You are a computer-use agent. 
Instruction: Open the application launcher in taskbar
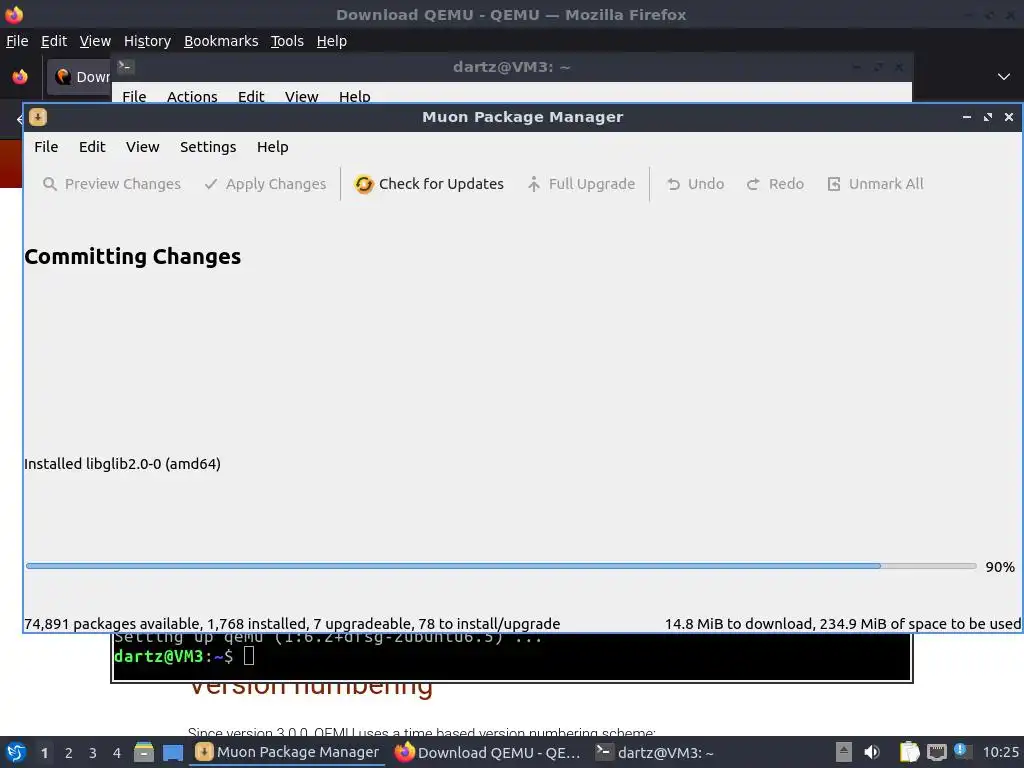click(x=16, y=752)
